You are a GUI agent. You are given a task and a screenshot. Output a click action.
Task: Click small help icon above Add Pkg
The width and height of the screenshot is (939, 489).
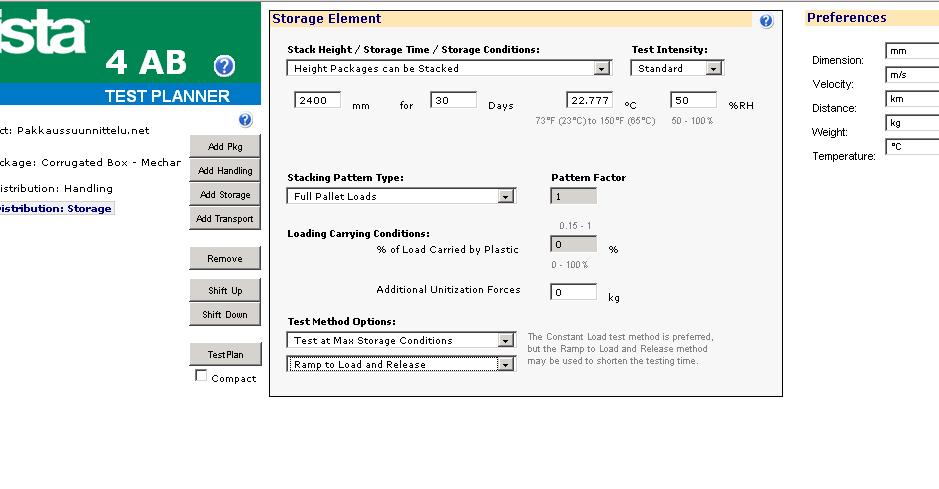245,120
